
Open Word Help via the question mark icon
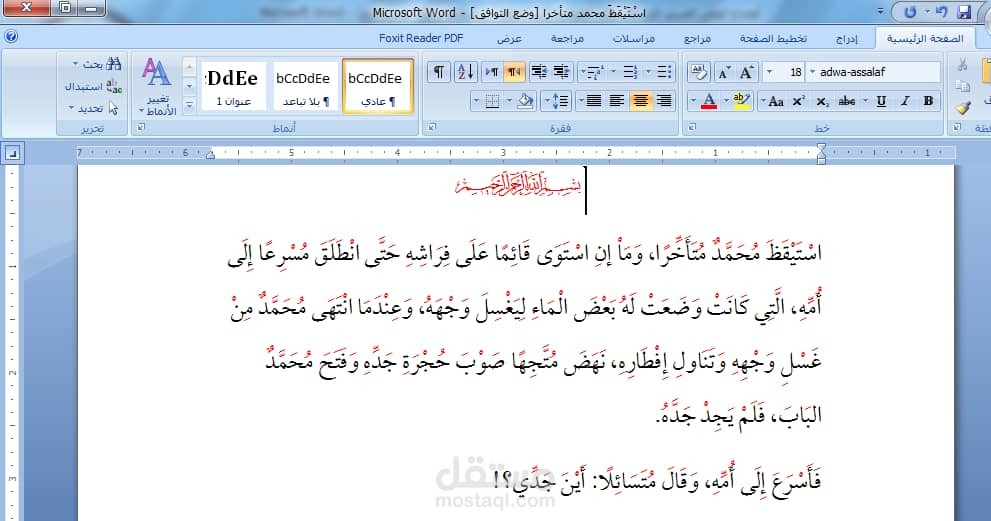(11, 37)
